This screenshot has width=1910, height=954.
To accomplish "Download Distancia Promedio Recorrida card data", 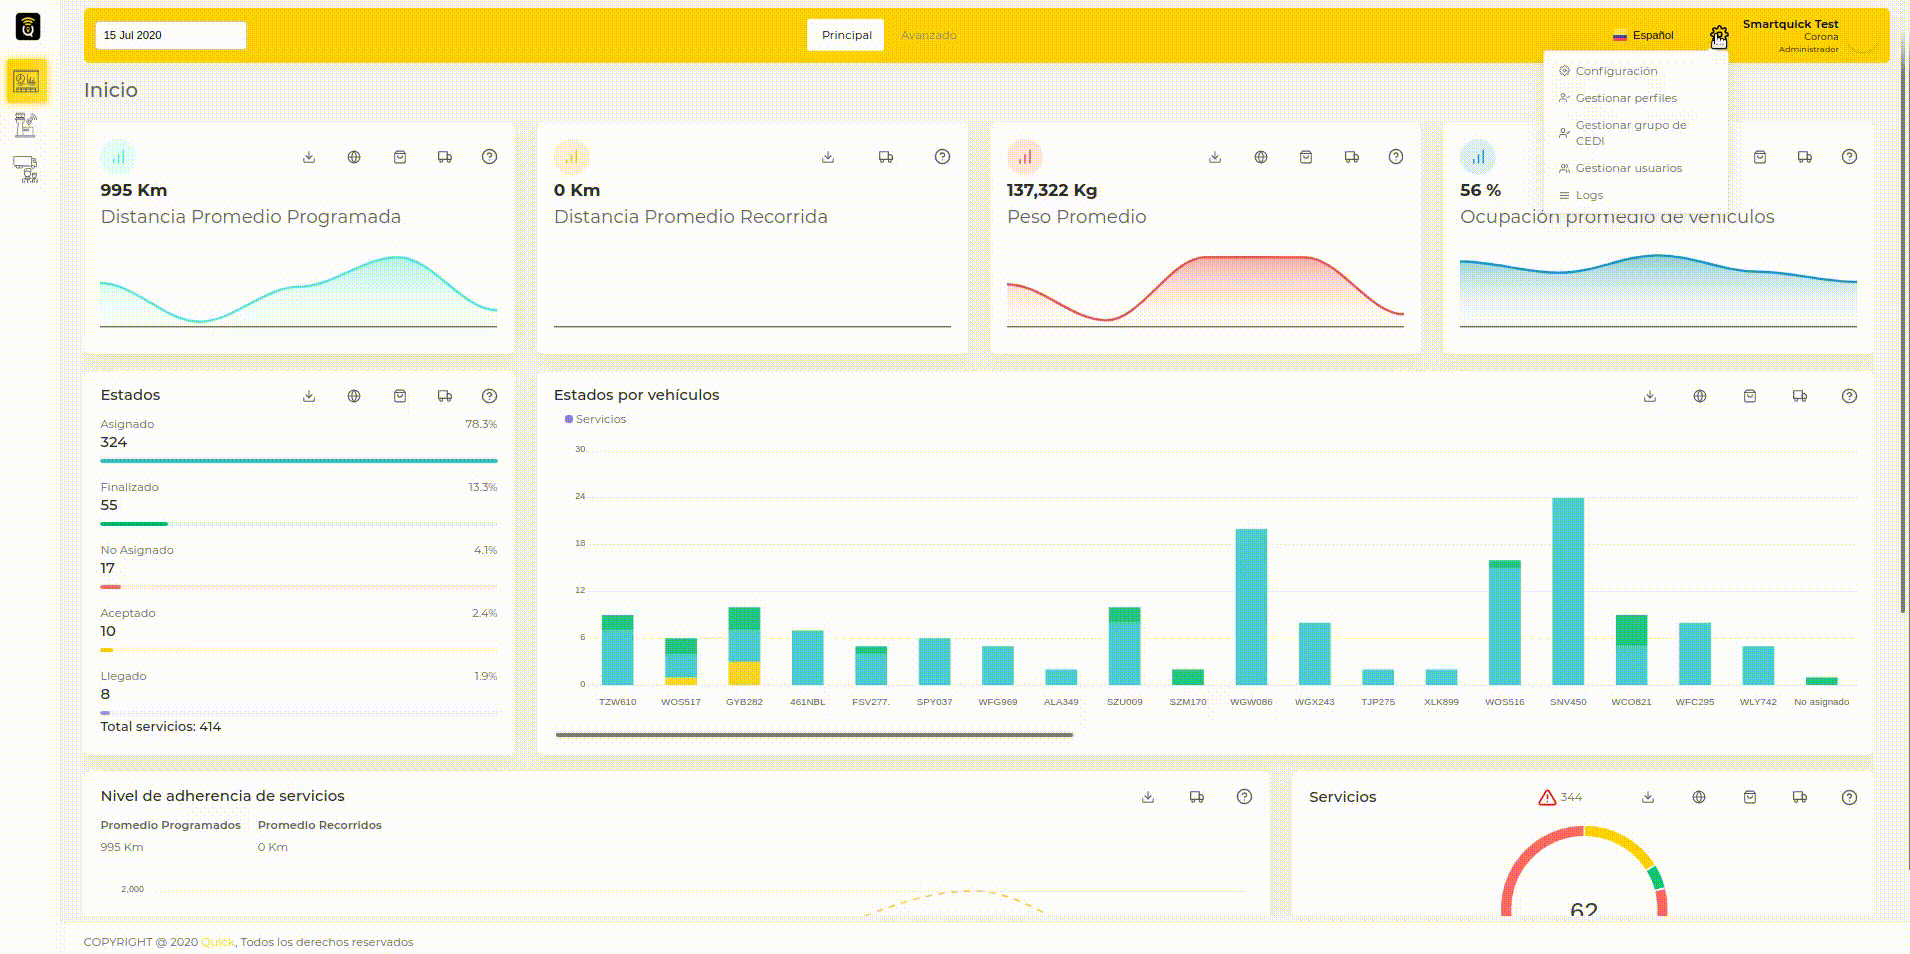I will (828, 157).
